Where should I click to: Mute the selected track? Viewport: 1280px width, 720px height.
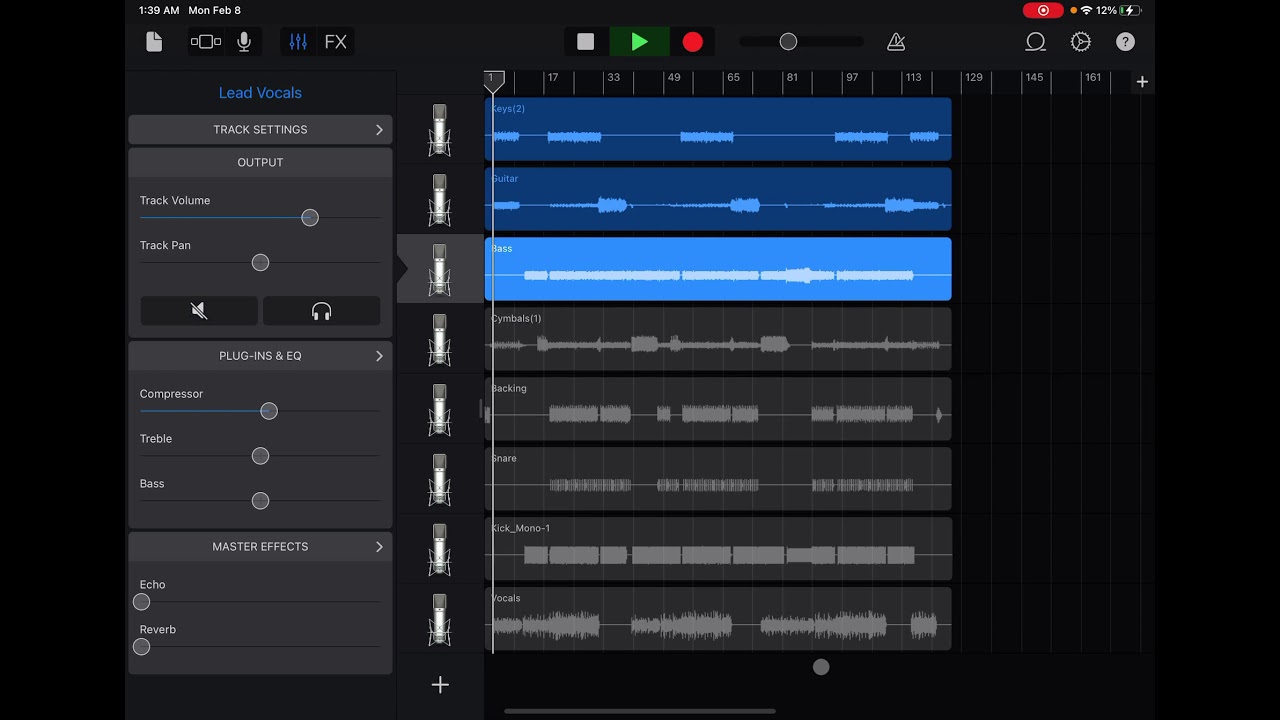click(x=199, y=311)
